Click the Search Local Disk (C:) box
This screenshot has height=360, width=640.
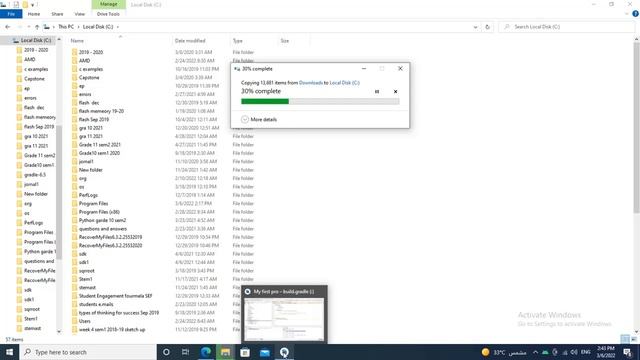pos(567,27)
